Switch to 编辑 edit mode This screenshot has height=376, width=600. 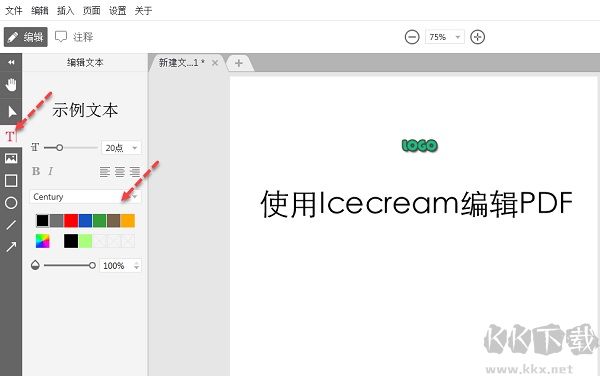tap(26, 37)
